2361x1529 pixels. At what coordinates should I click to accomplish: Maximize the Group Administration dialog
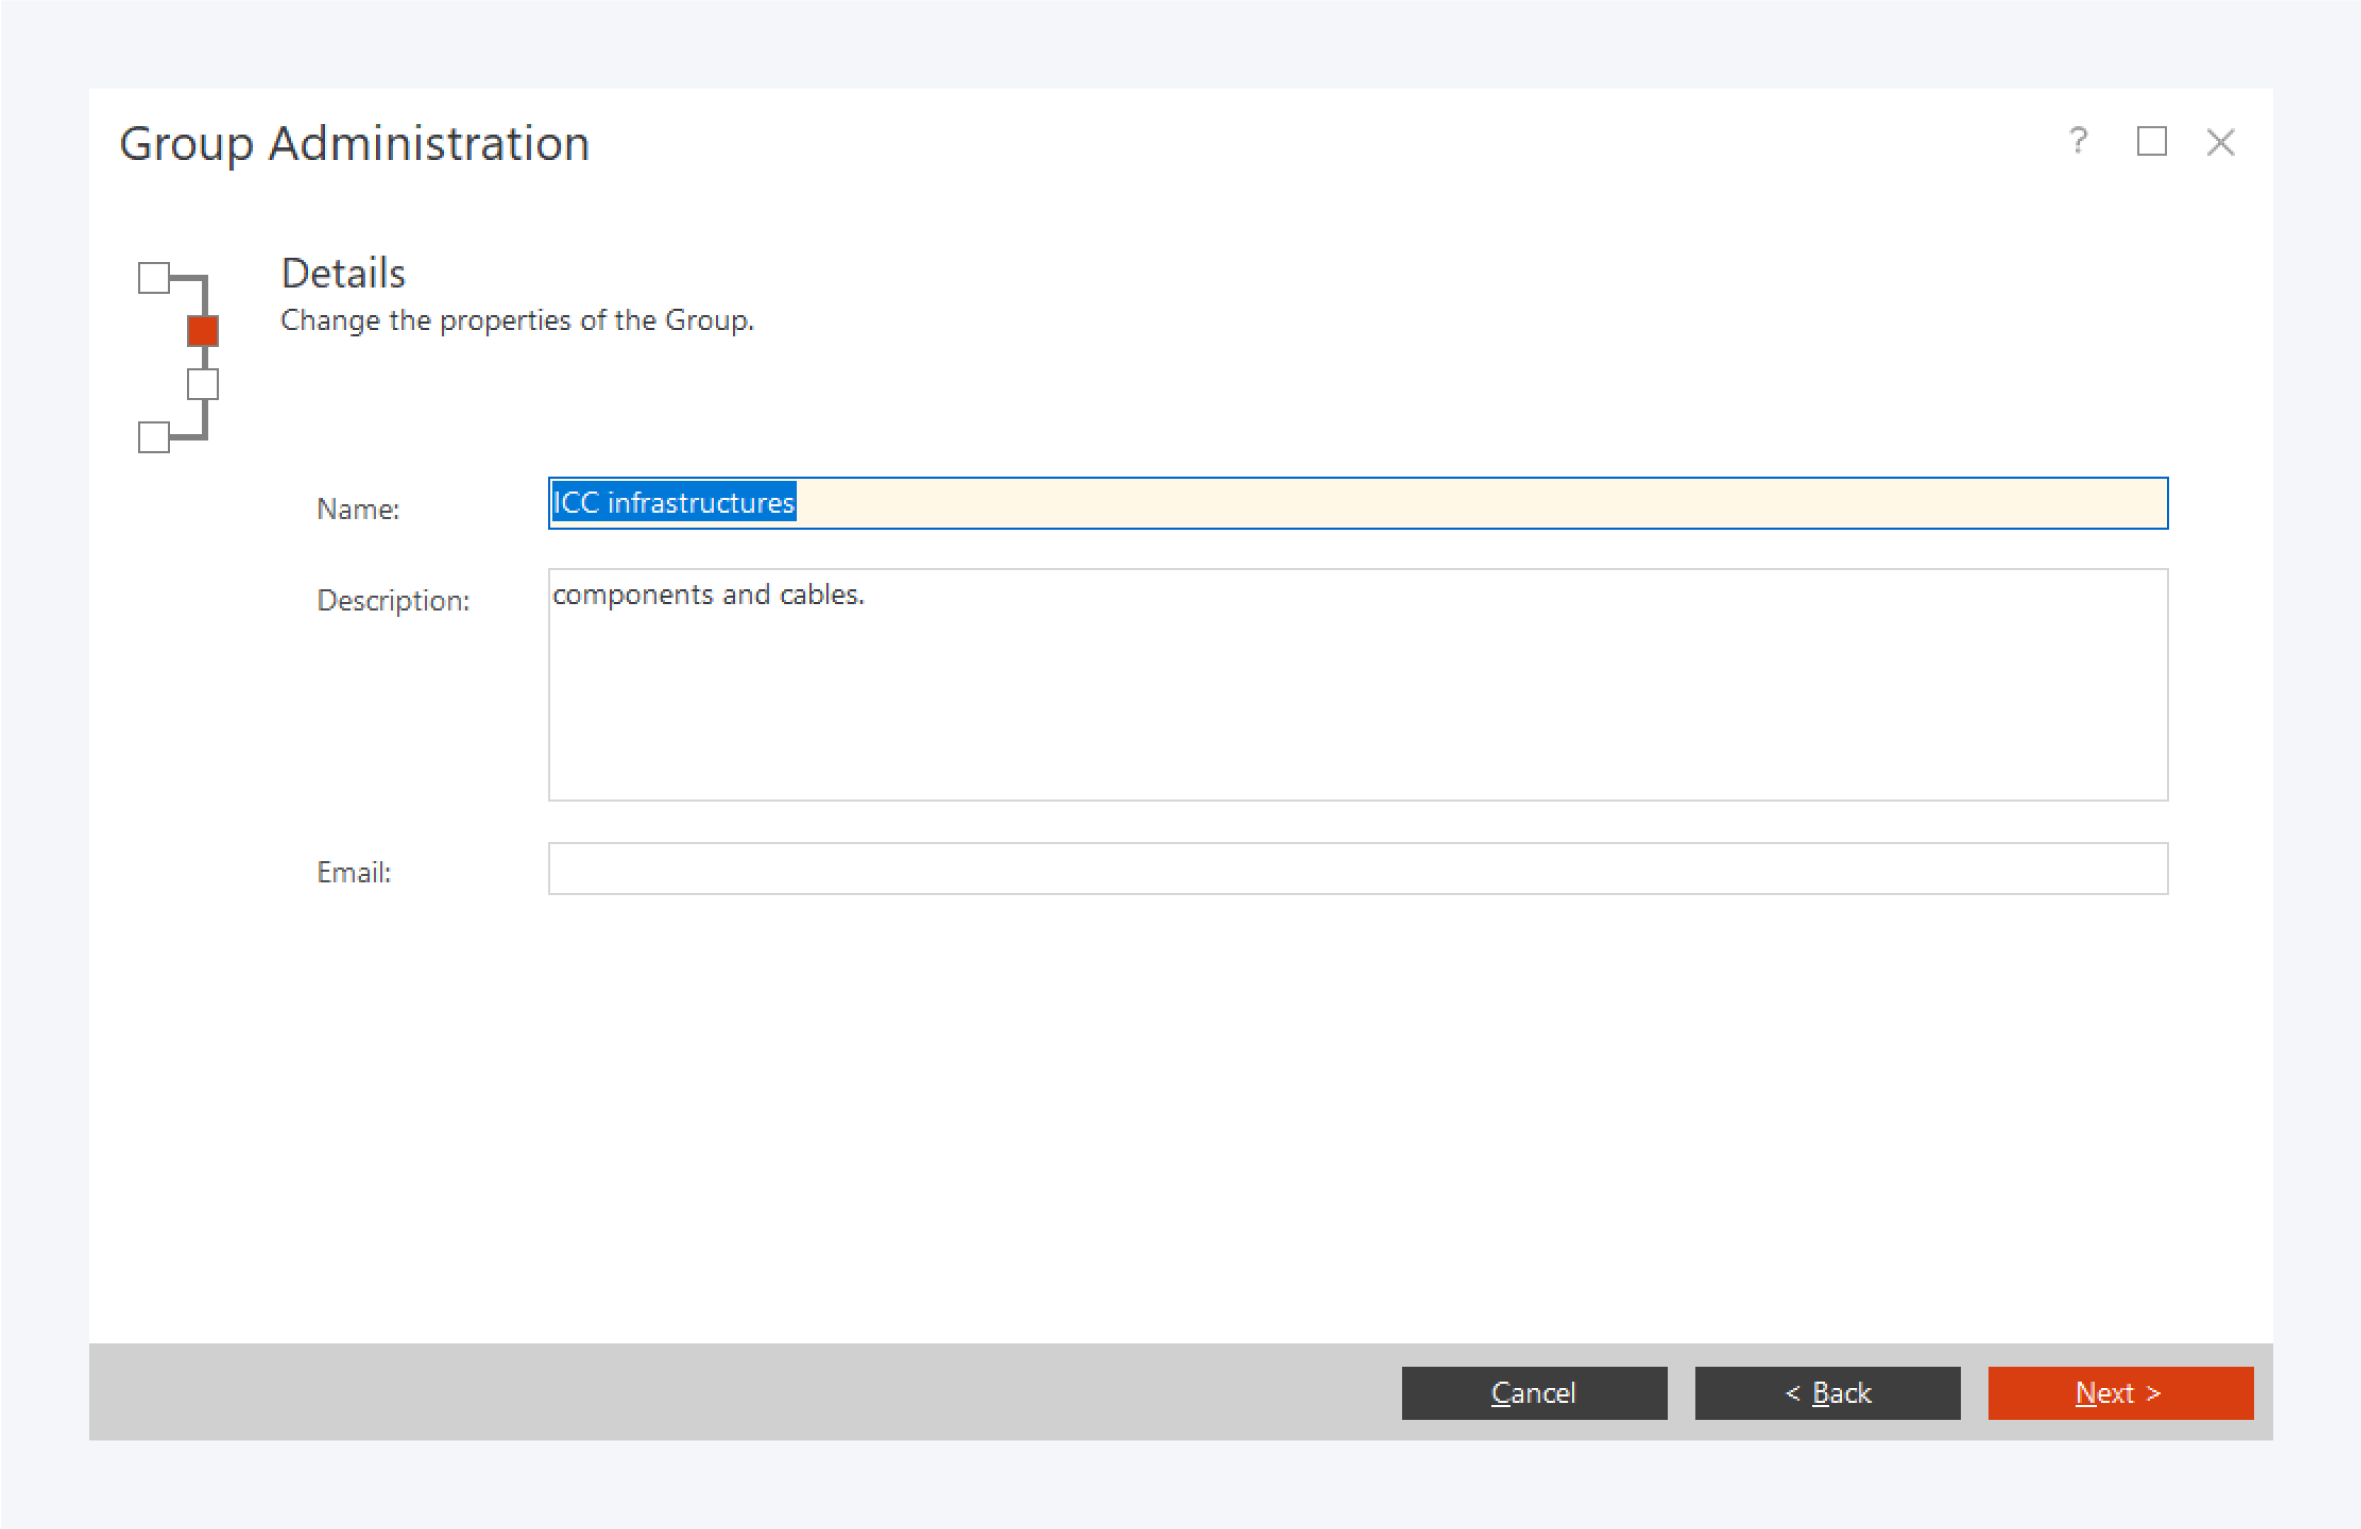coord(2151,141)
